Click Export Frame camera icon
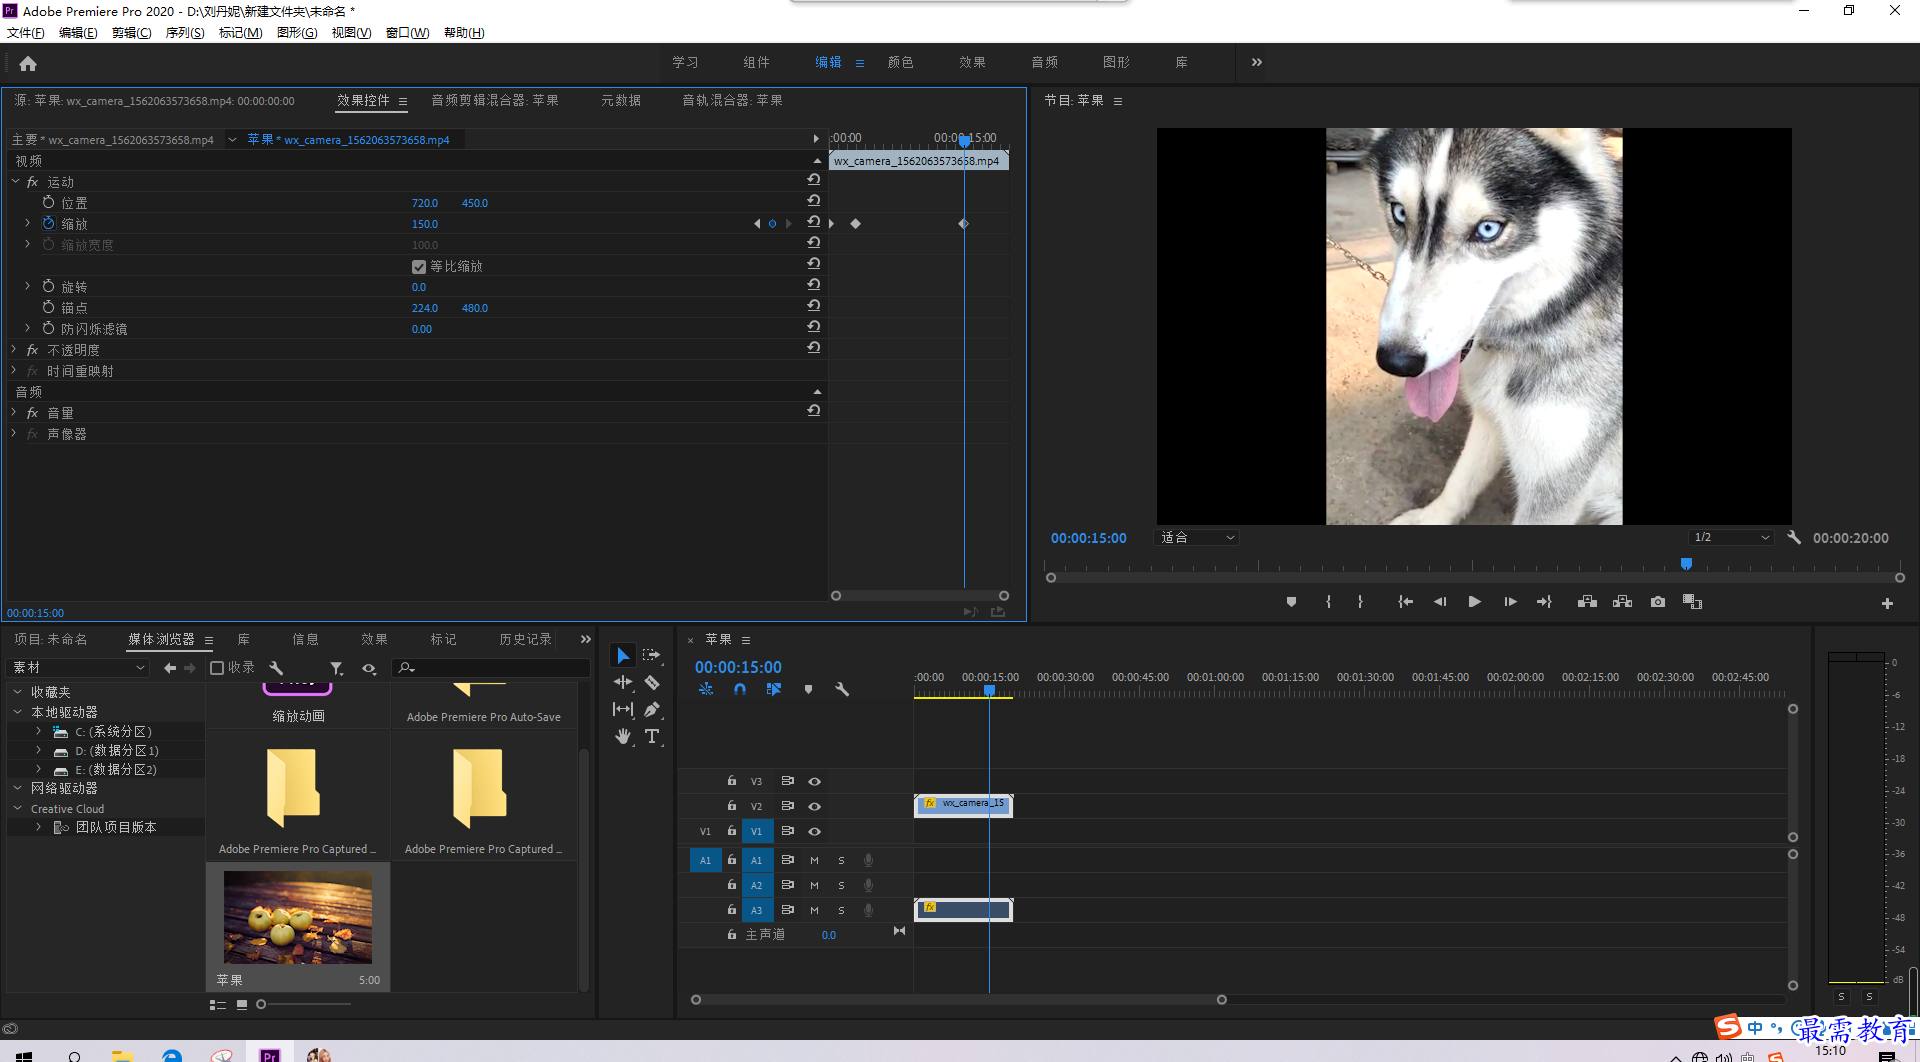This screenshot has width=1920, height=1062. pos(1658,602)
